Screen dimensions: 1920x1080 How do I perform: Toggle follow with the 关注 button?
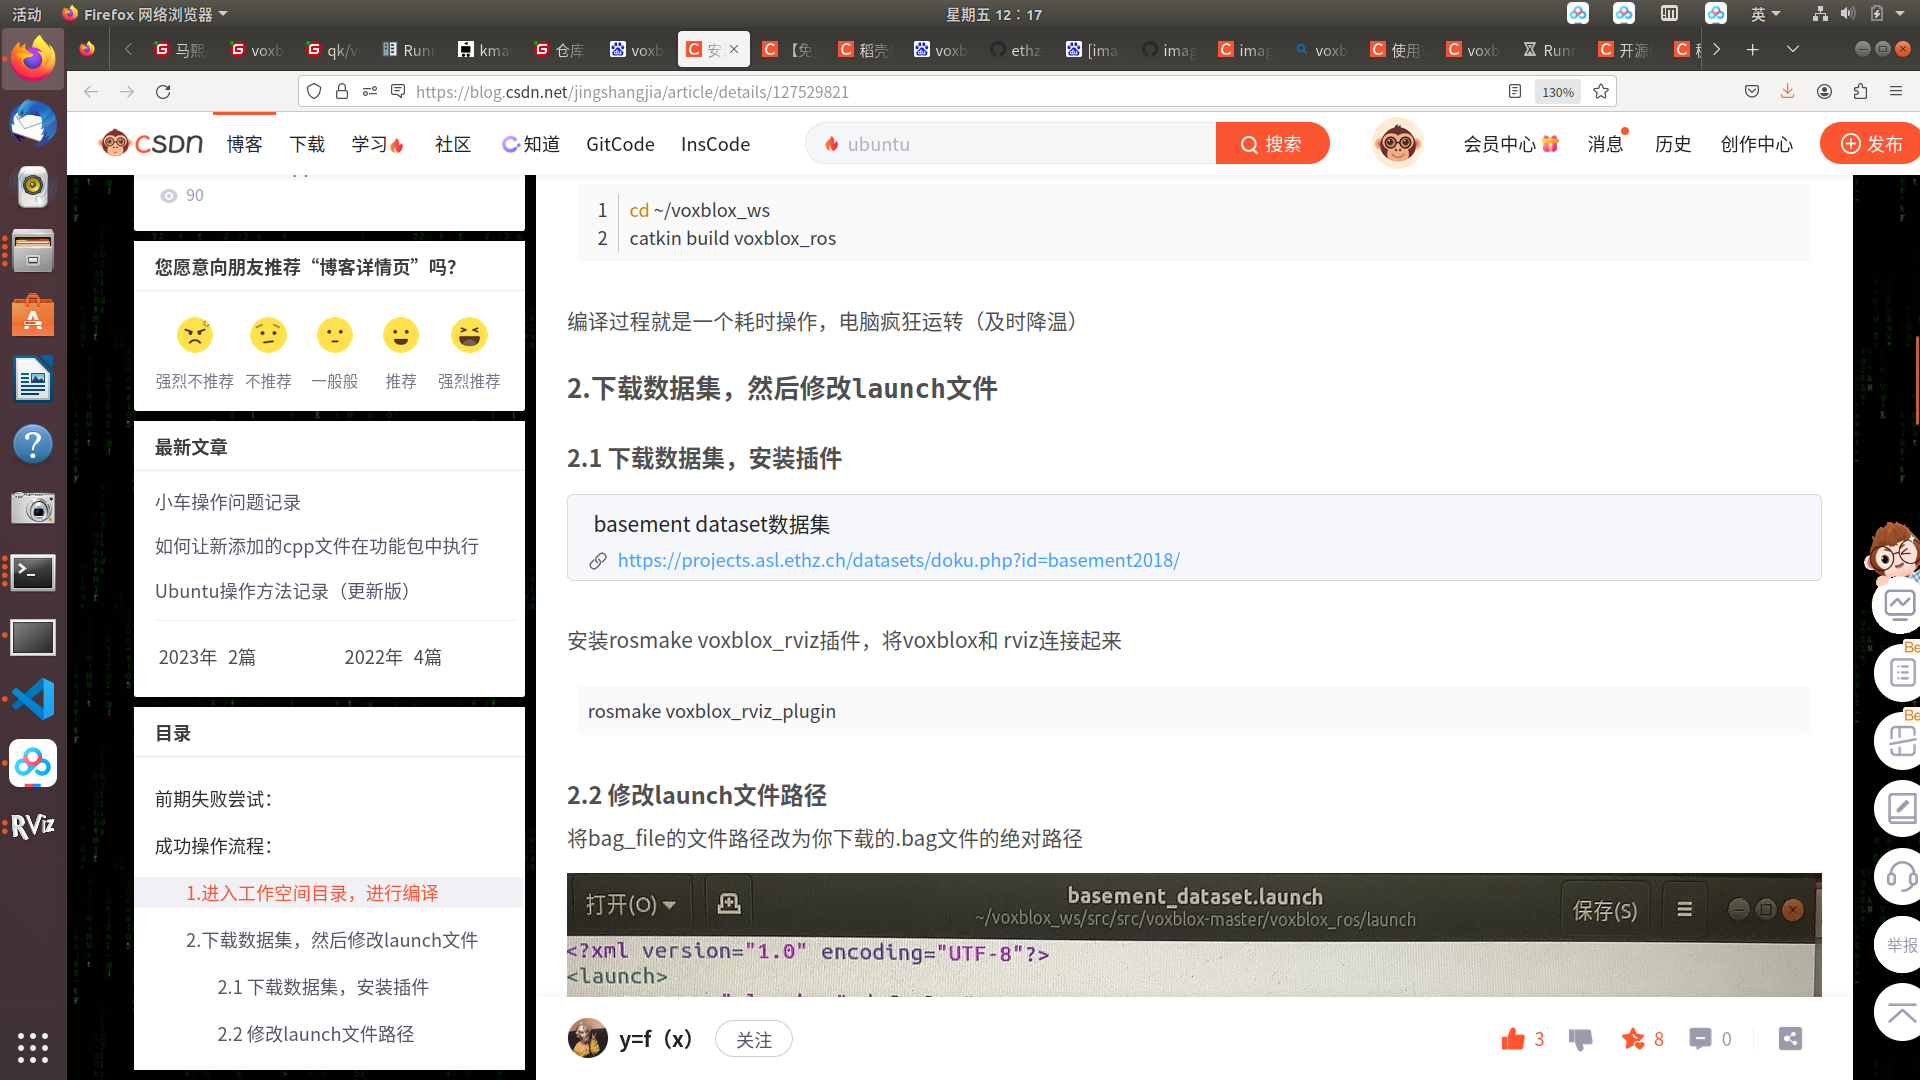753,1039
